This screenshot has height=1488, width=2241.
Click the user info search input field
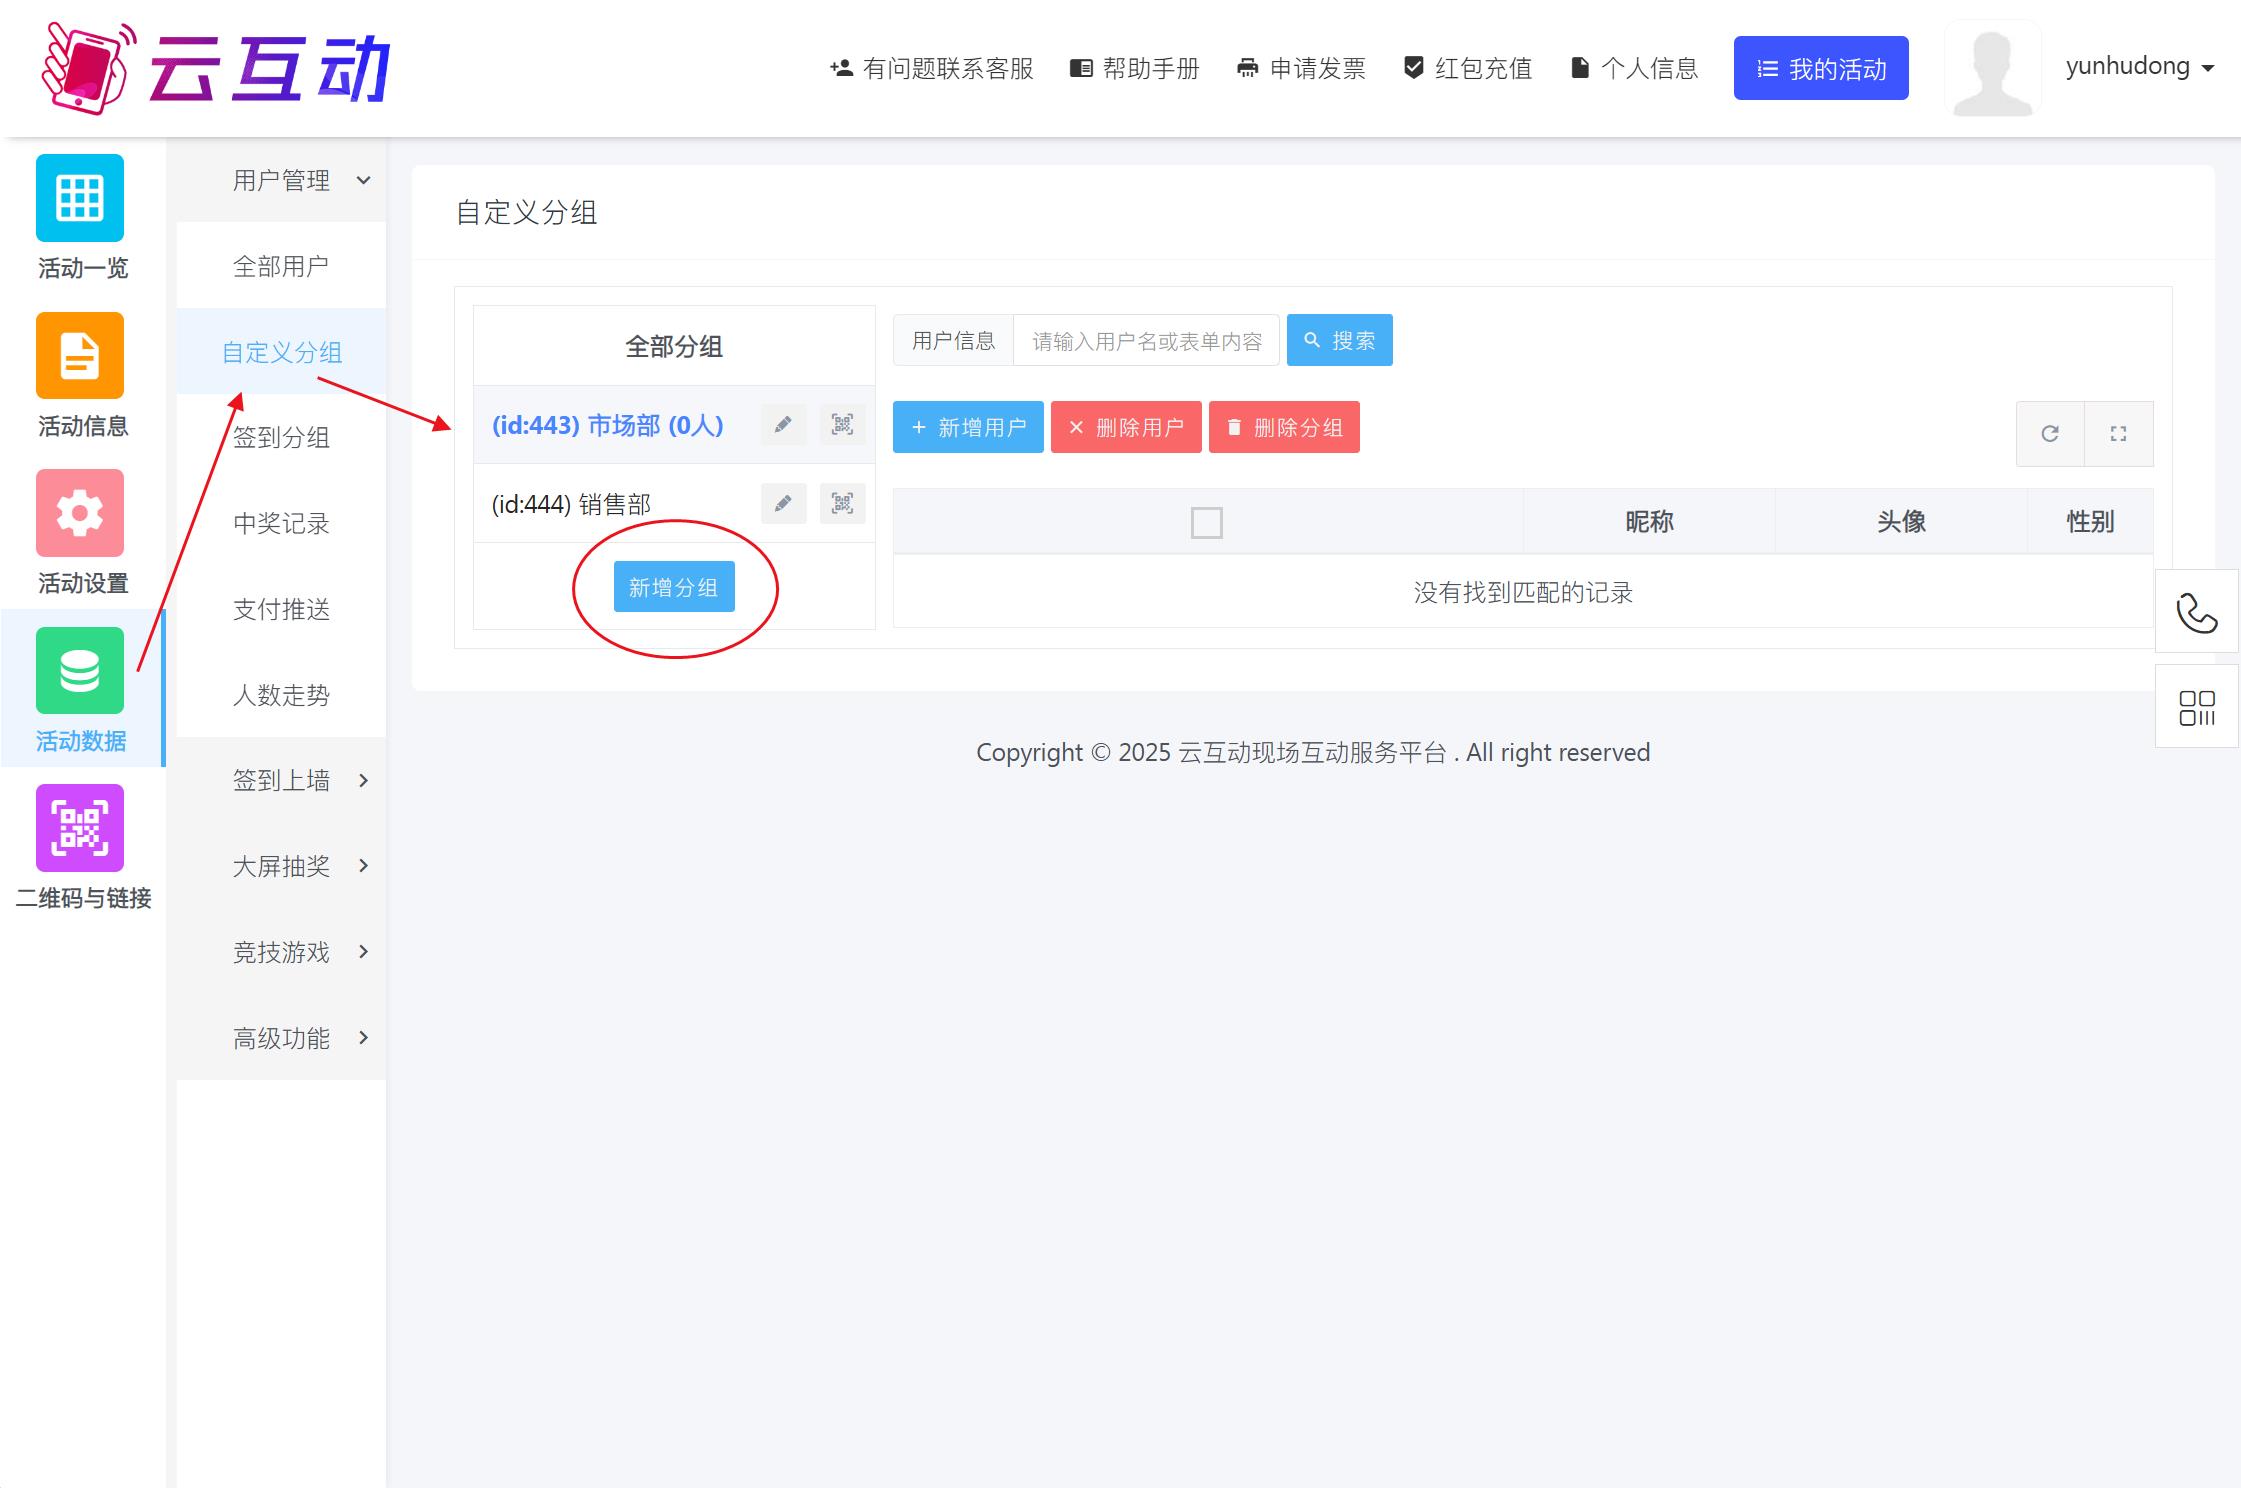[1146, 341]
